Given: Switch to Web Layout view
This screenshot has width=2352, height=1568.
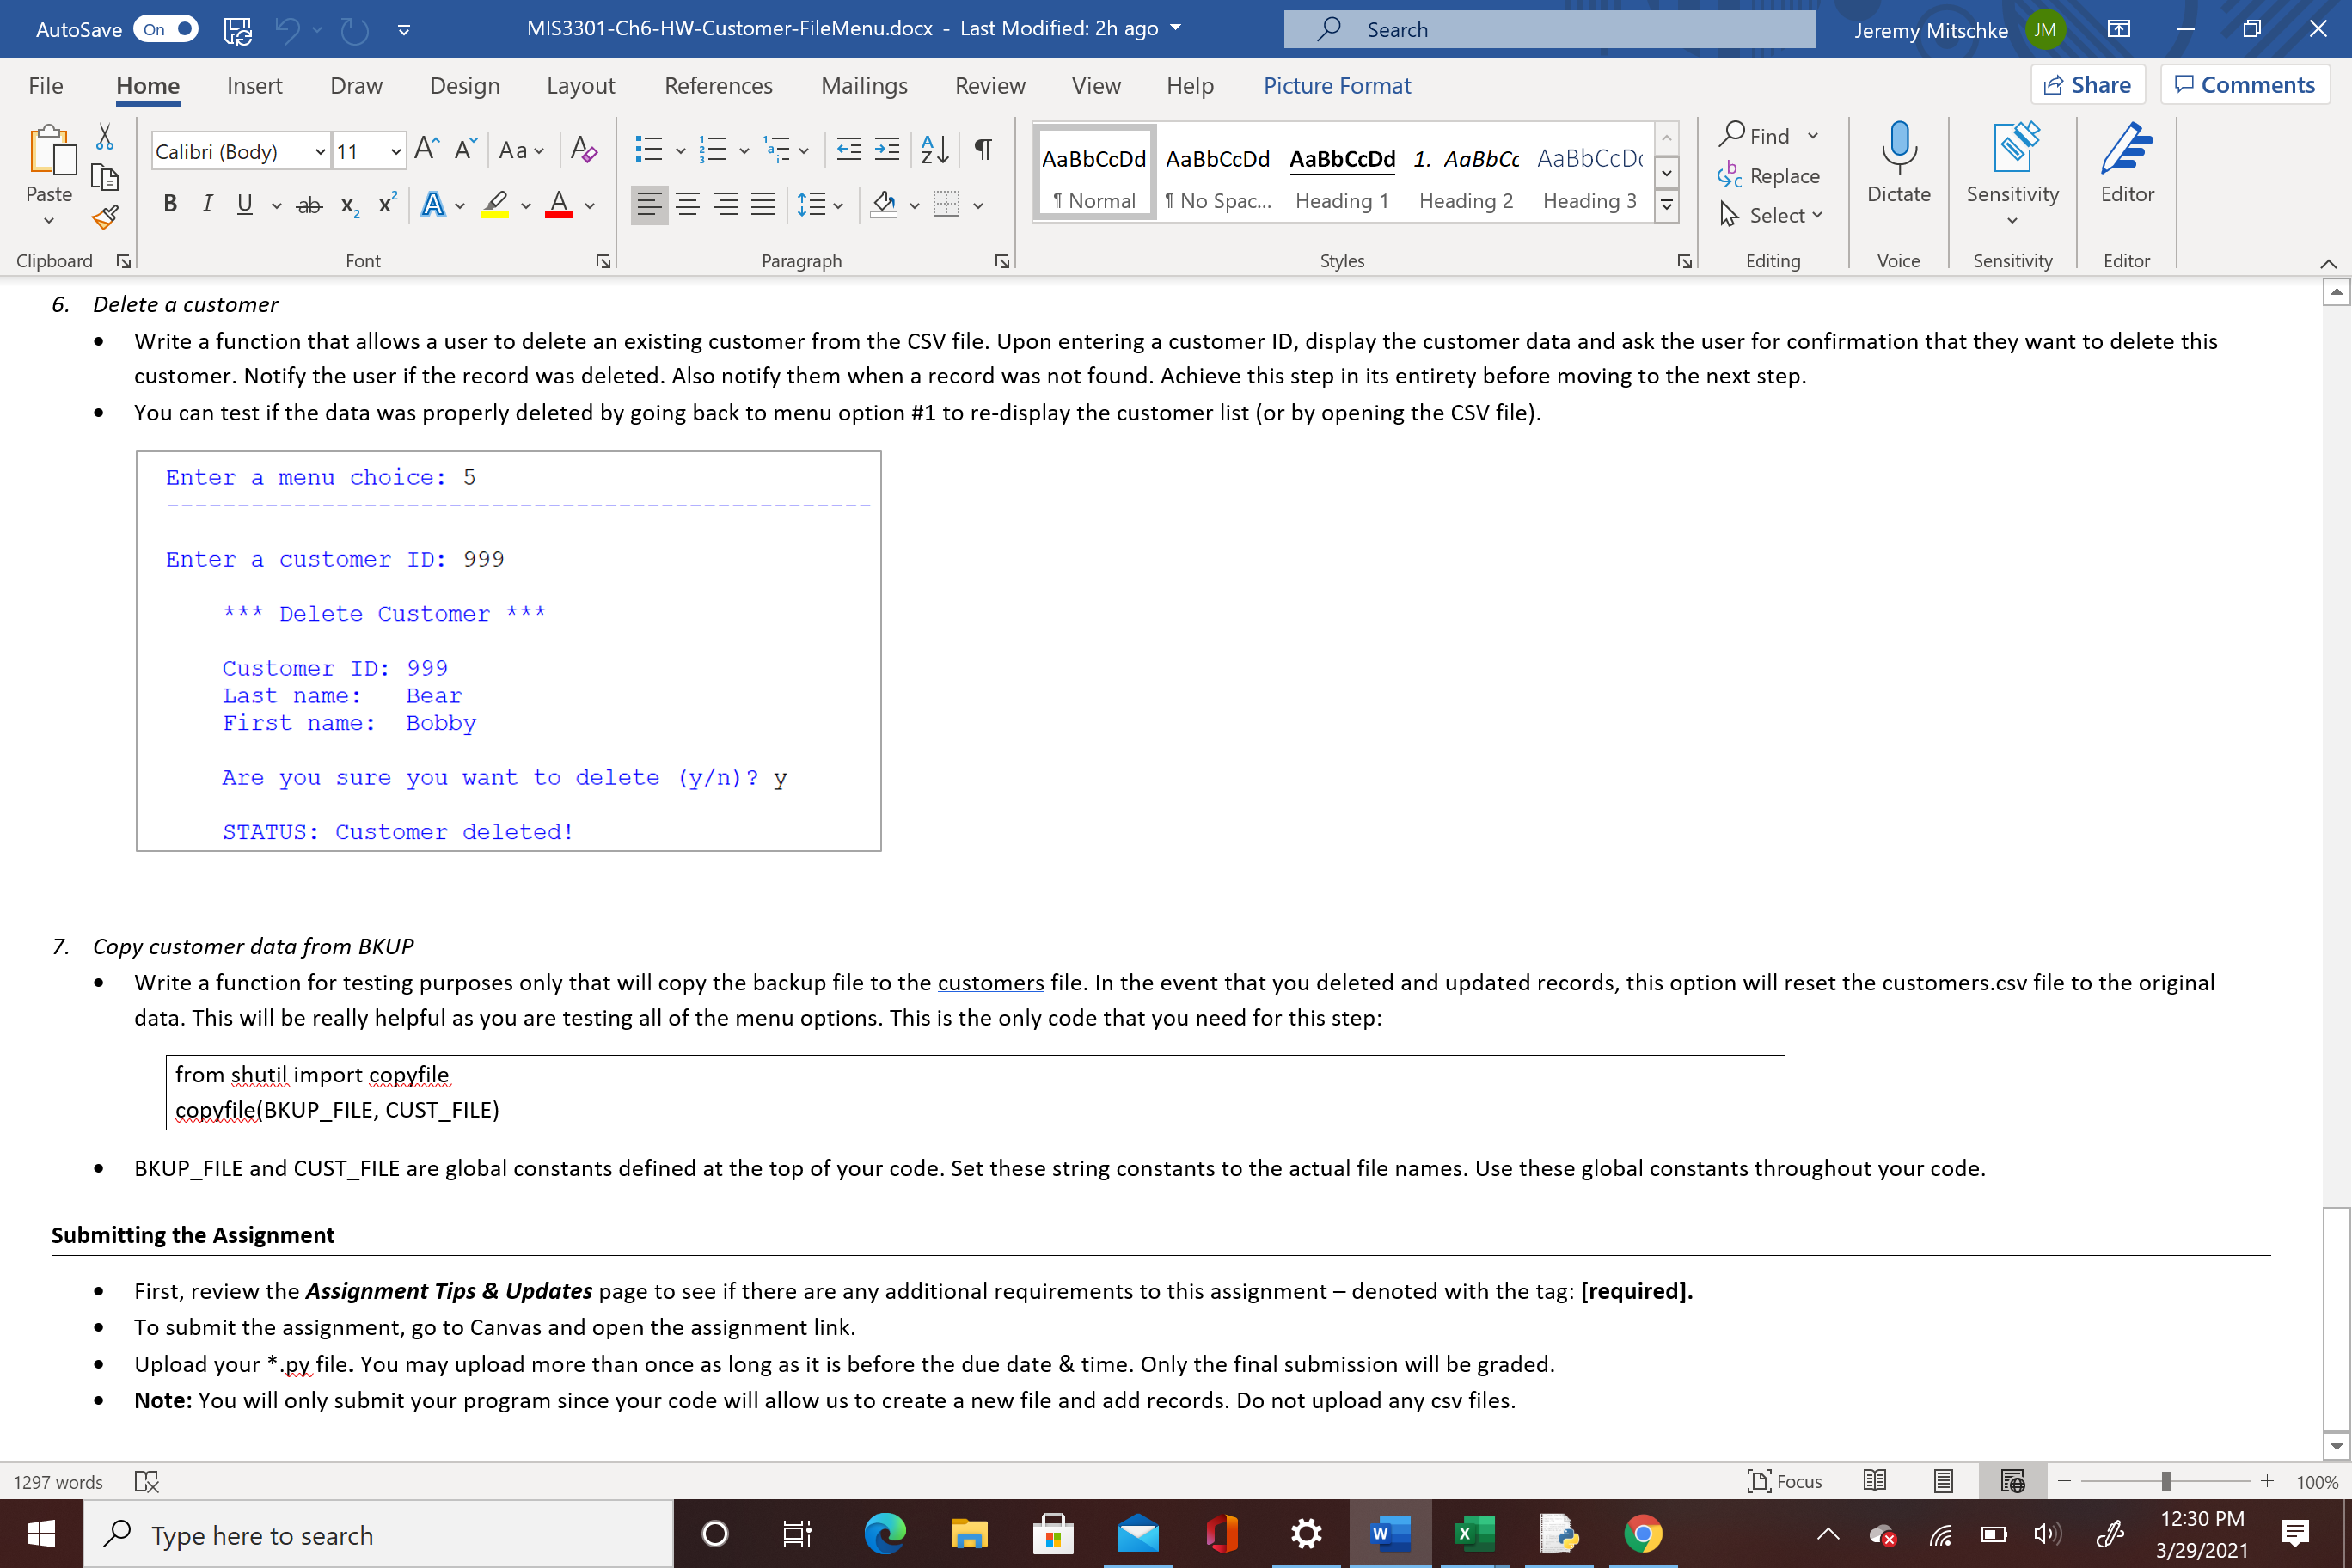Looking at the screenshot, I should pos(2012,1481).
